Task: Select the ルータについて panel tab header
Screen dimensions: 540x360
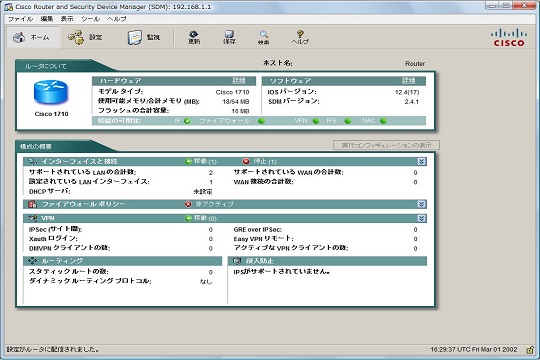Action: (45, 66)
